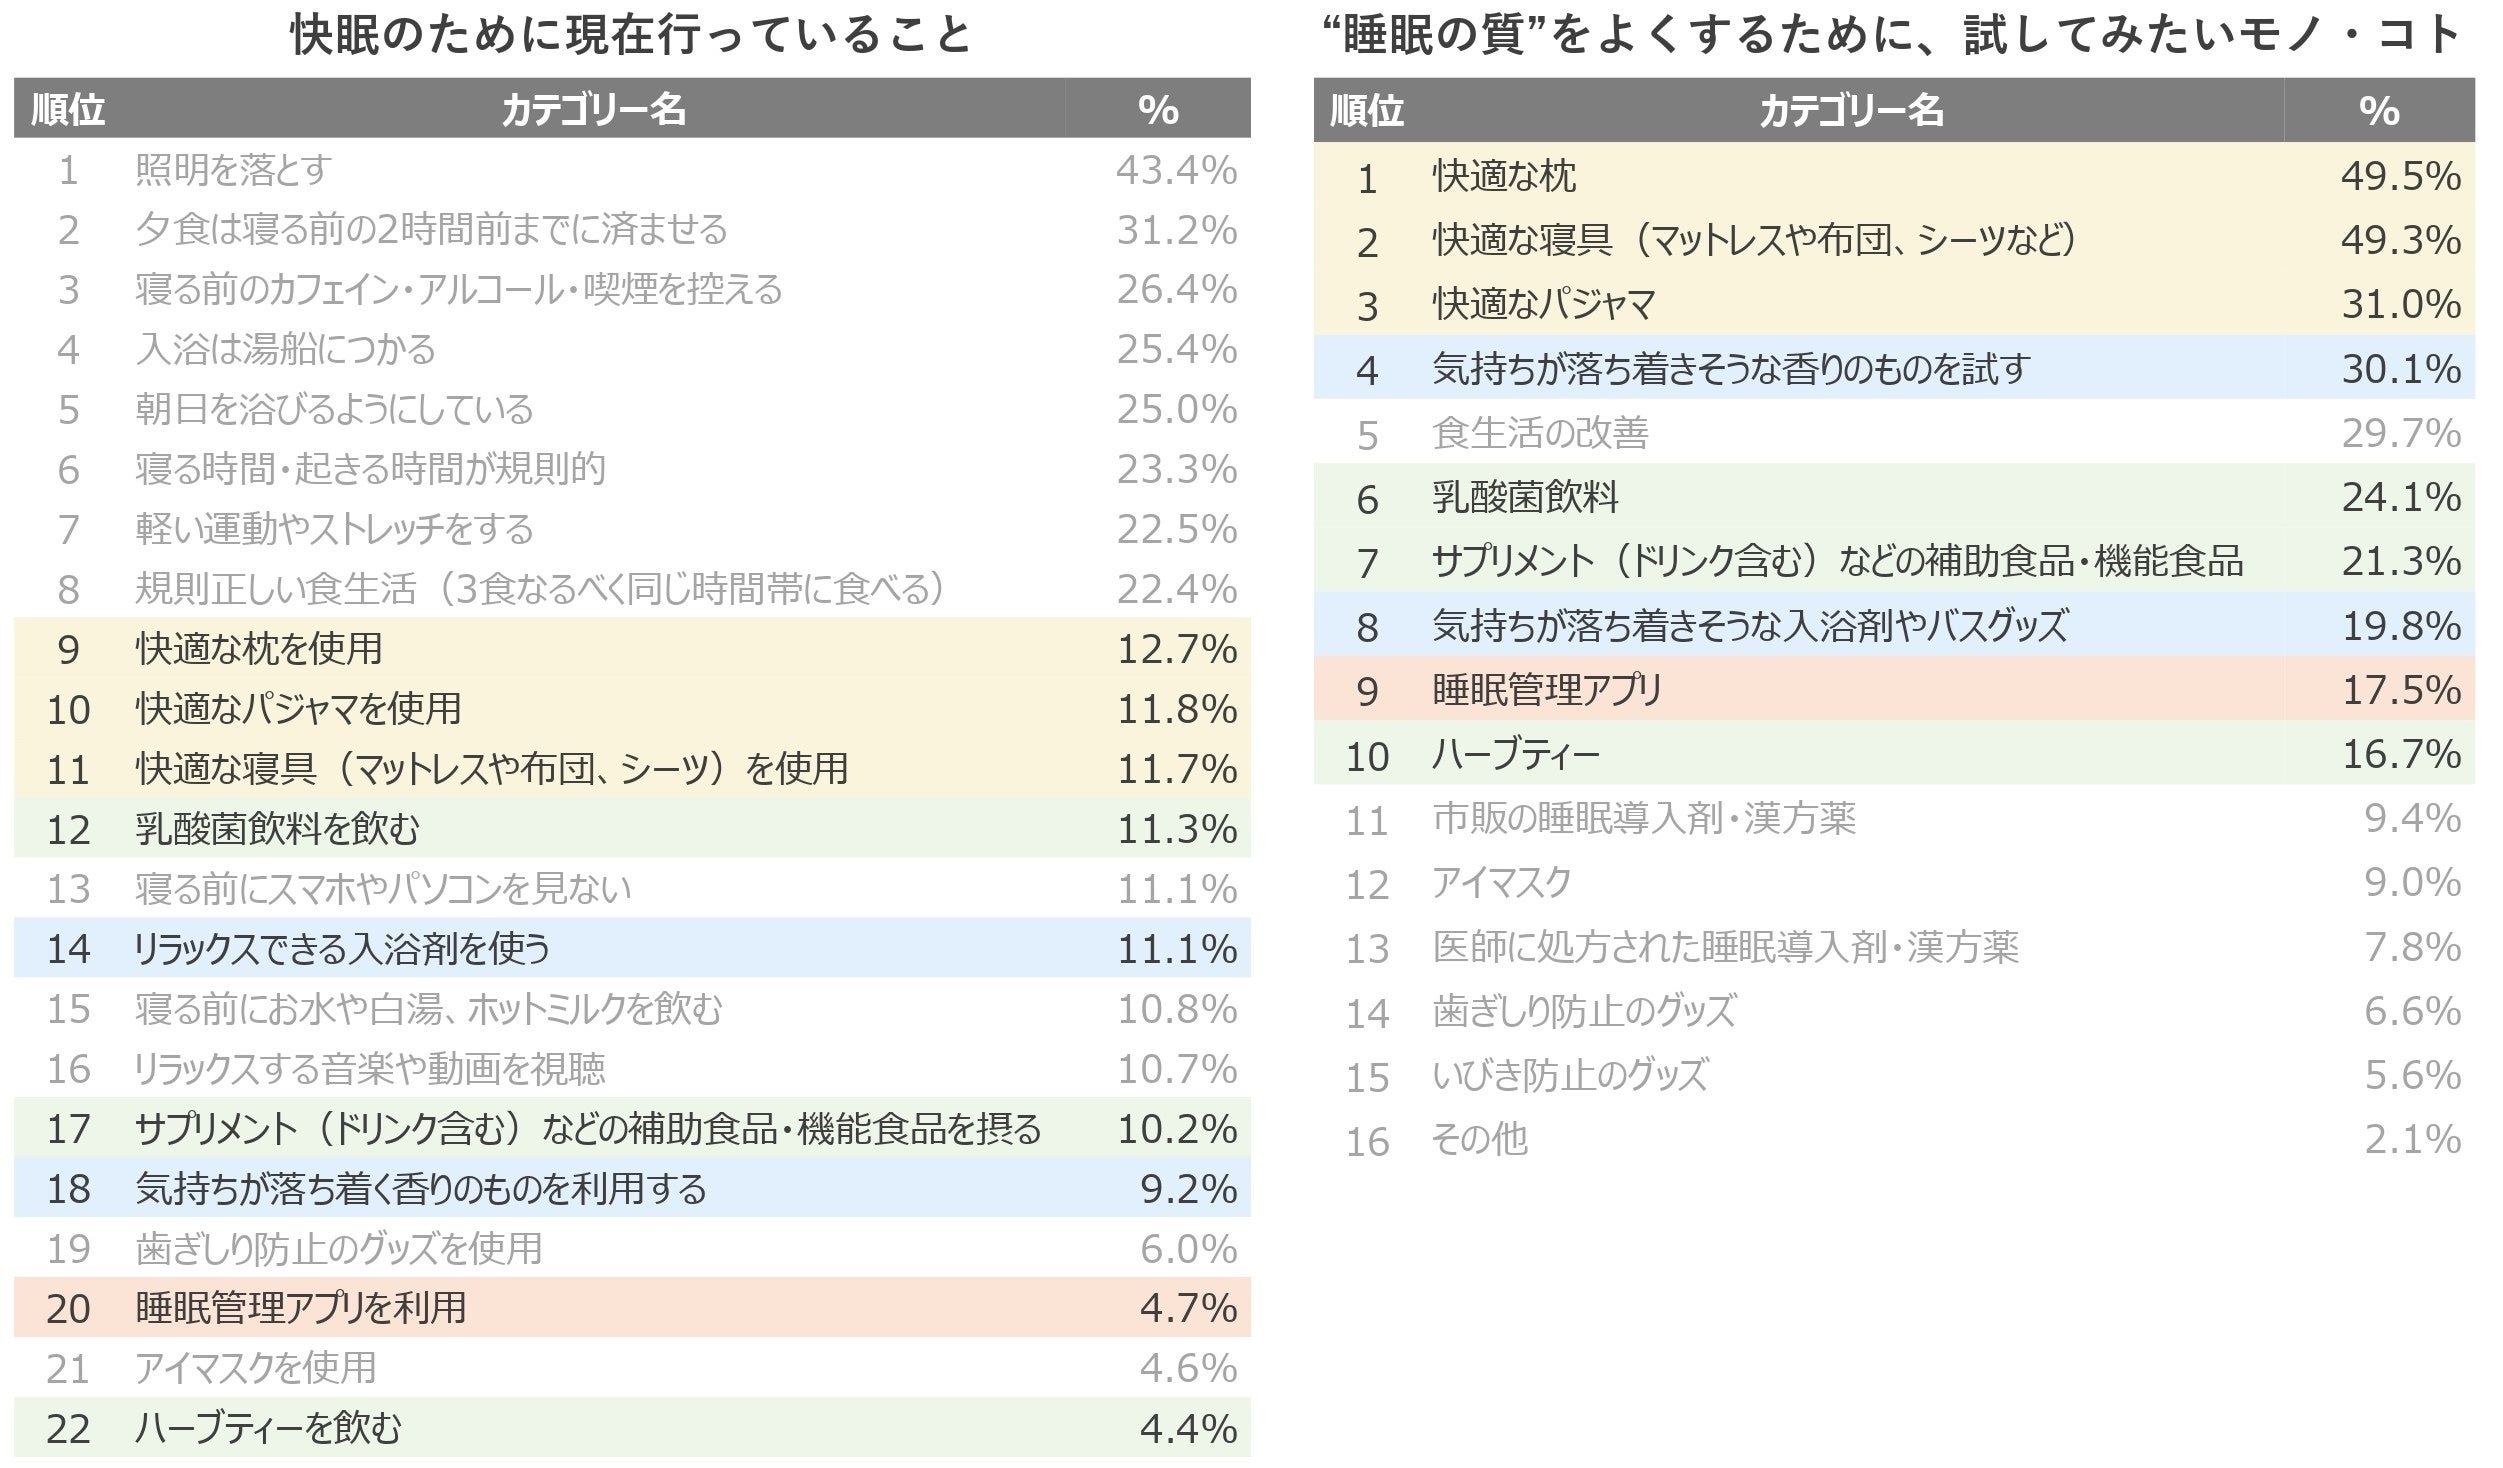The image size is (2503, 1468).
Task: Click the その他 row
Action: click(1894, 1139)
